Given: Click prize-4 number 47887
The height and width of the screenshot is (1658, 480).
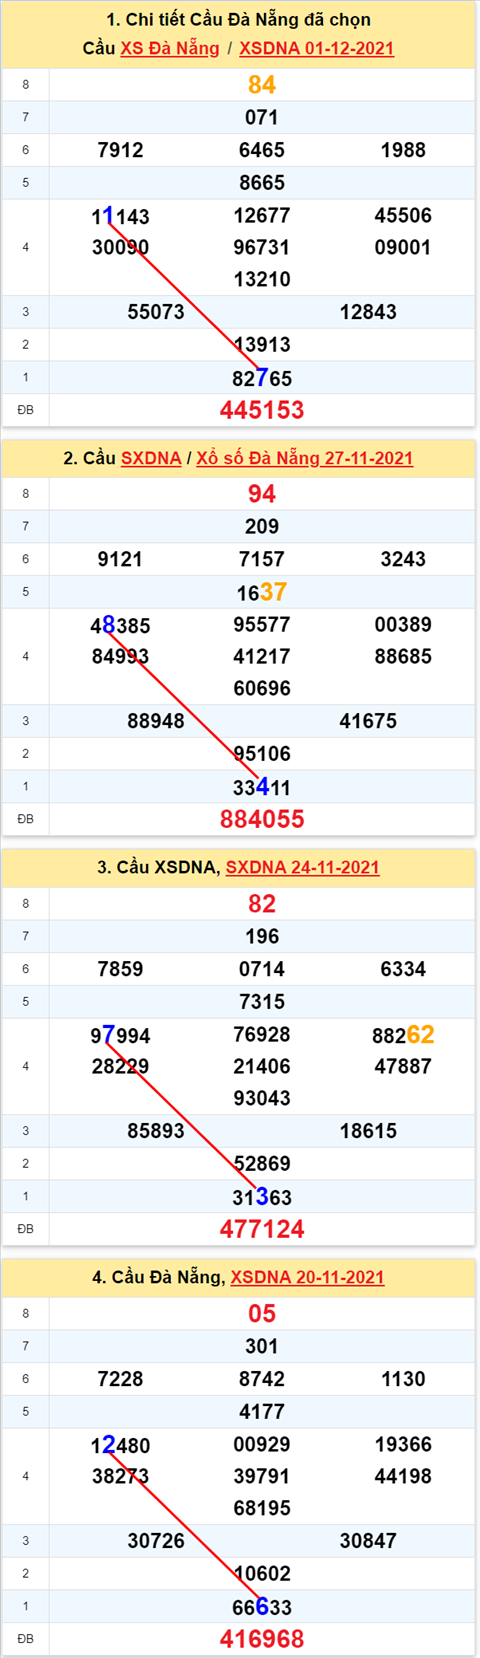Looking at the screenshot, I should [x=403, y=1066].
